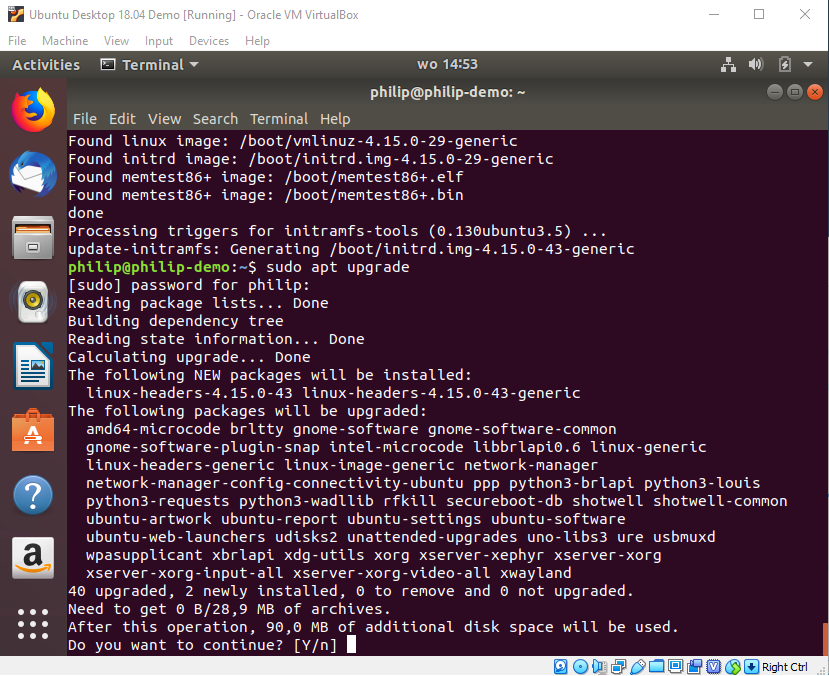The width and height of the screenshot is (829, 676).
Task: Minimize the terminal window
Action: coord(775,92)
